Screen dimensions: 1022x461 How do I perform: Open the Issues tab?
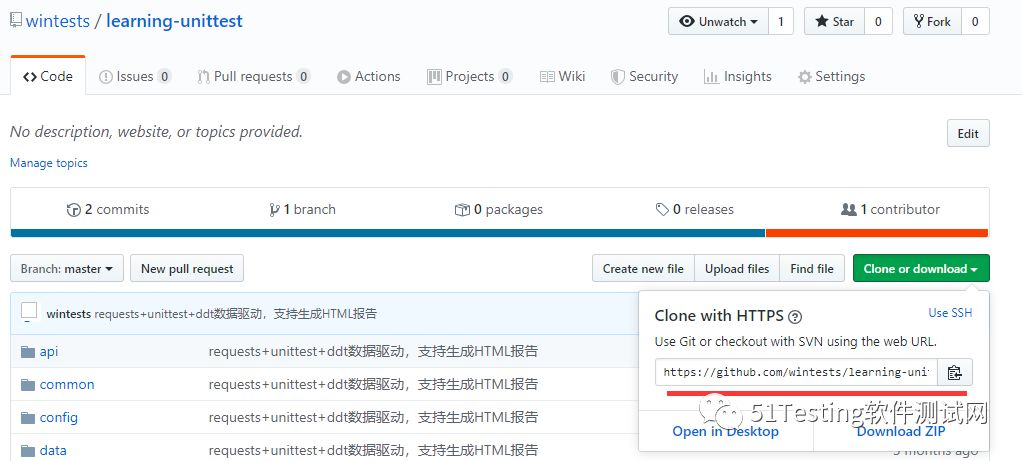[x=135, y=76]
